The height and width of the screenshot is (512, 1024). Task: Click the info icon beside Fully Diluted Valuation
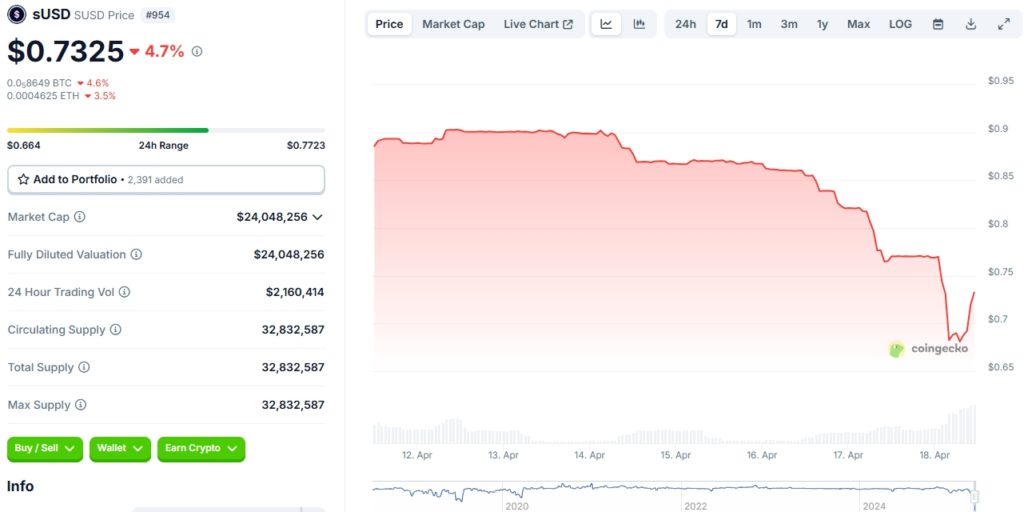136,255
